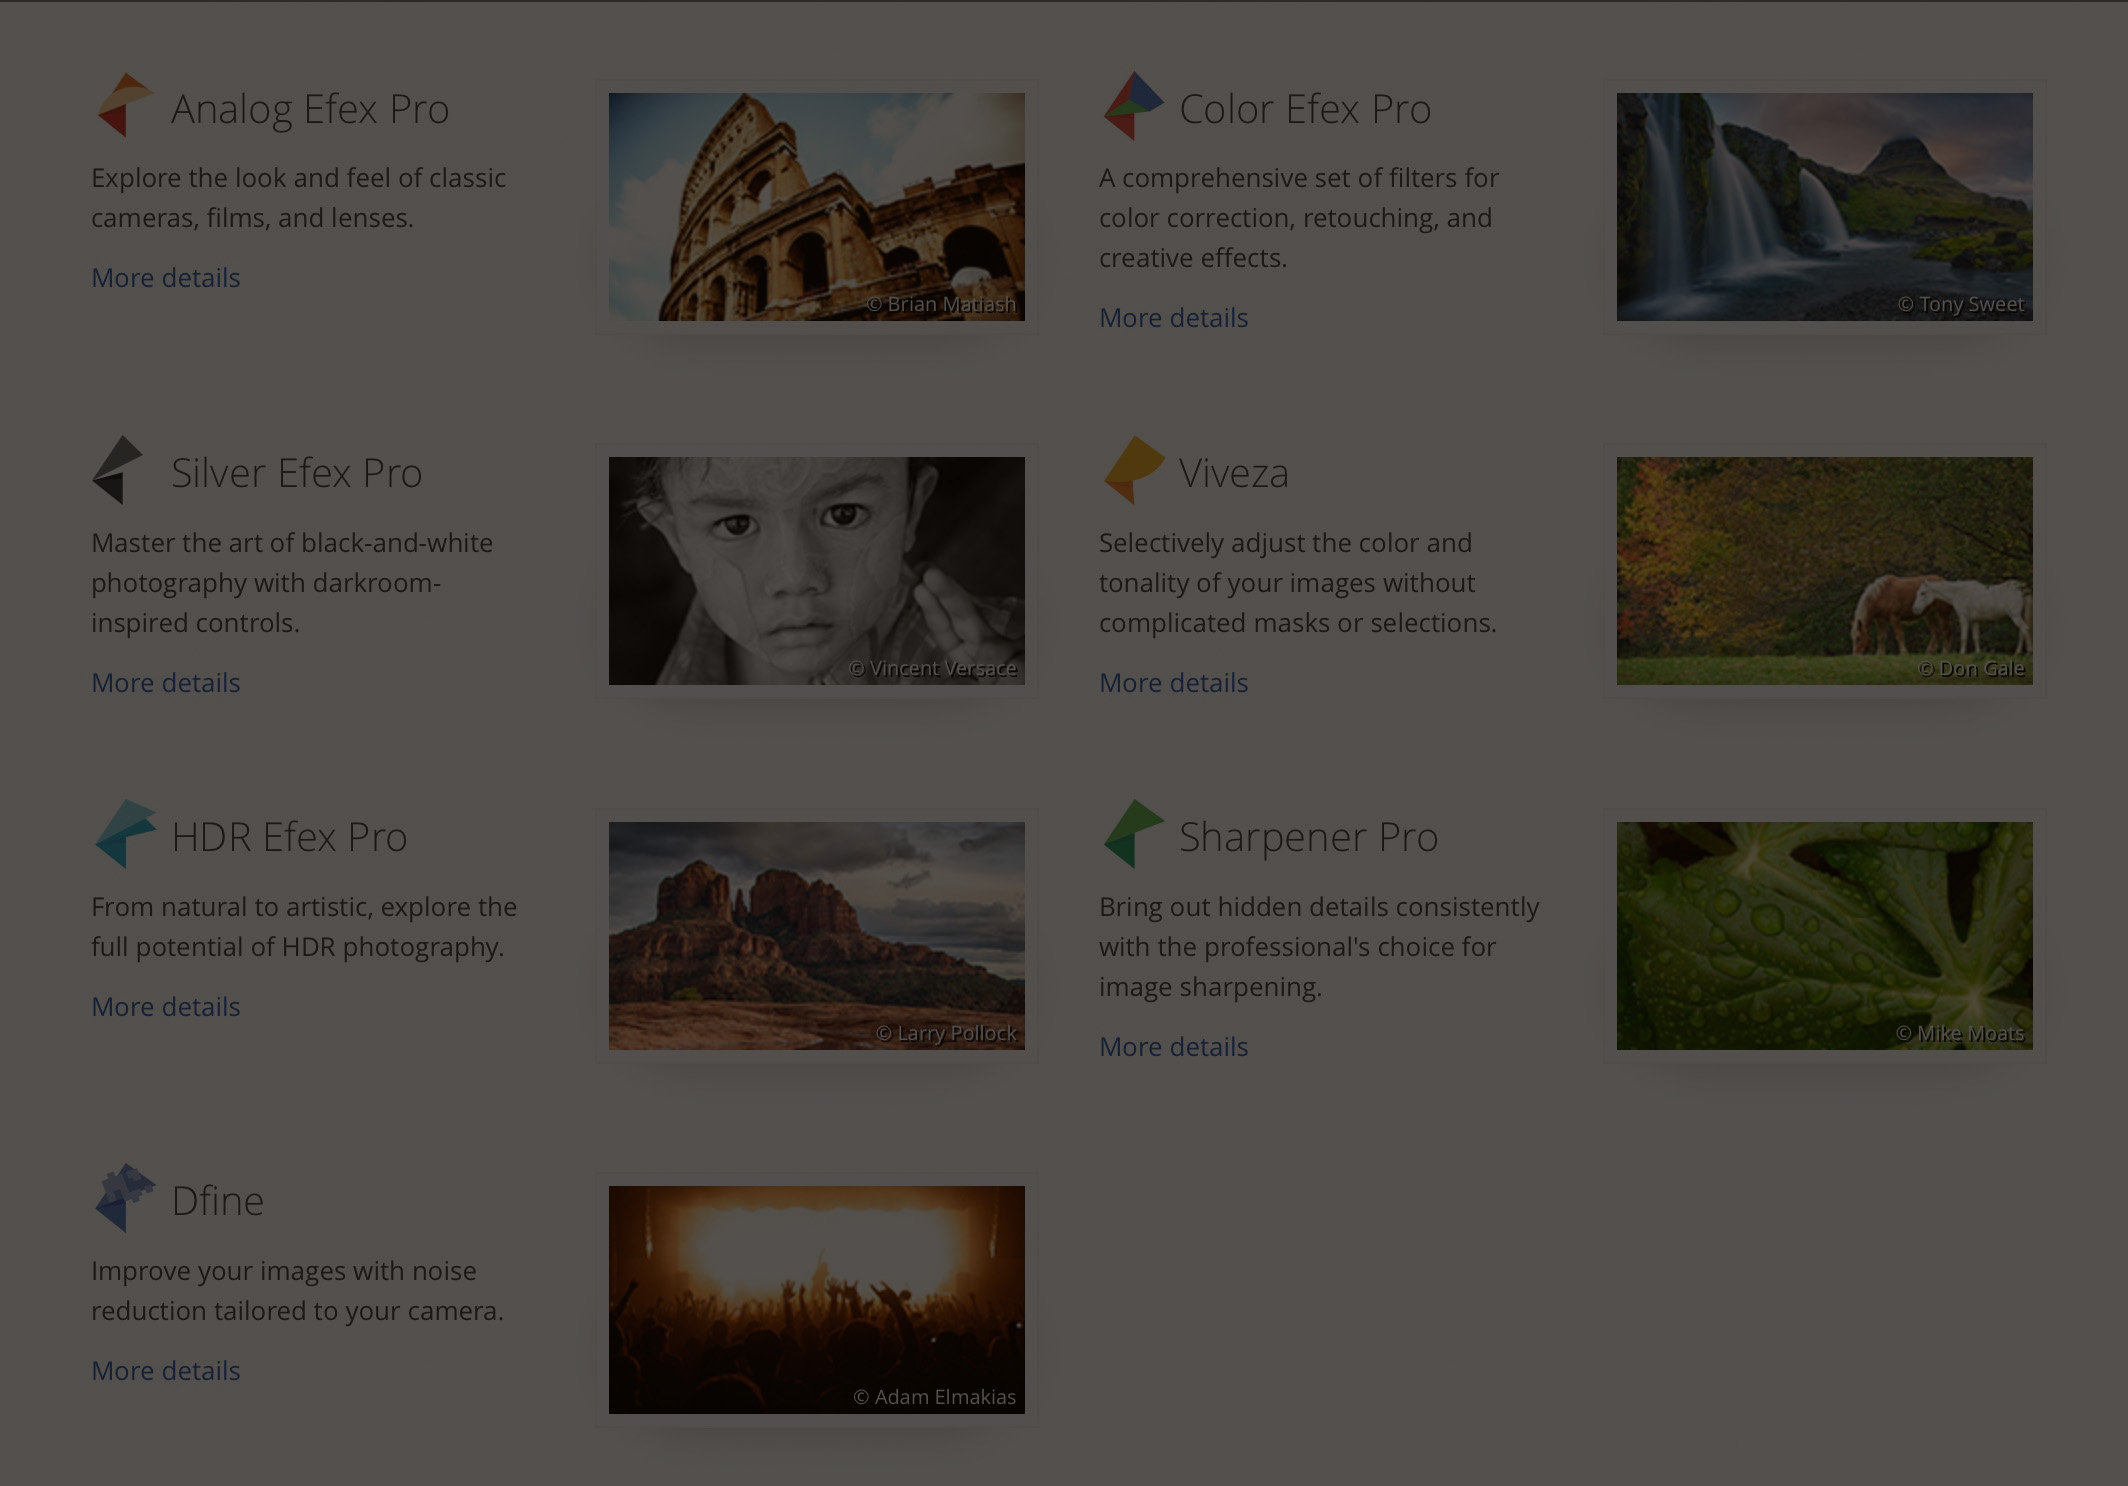The width and height of the screenshot is (2128, 1486).
Task: Select the Viveza heading
Action: [x=1234, y=473]
